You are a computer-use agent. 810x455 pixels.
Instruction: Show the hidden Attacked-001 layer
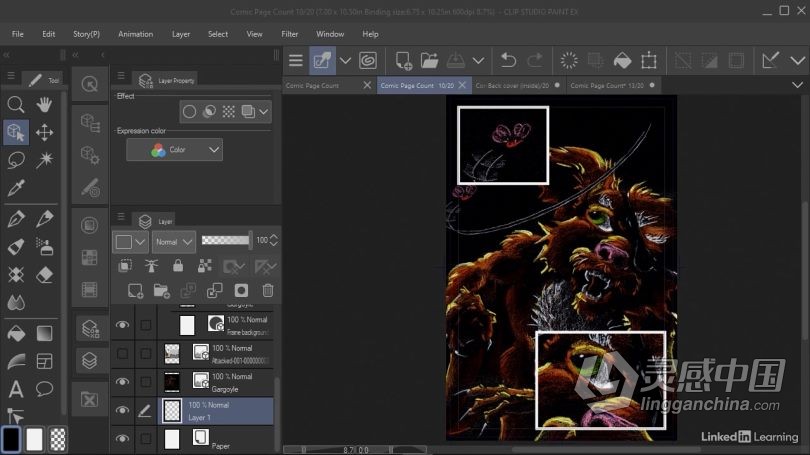(x=122, y=353)
